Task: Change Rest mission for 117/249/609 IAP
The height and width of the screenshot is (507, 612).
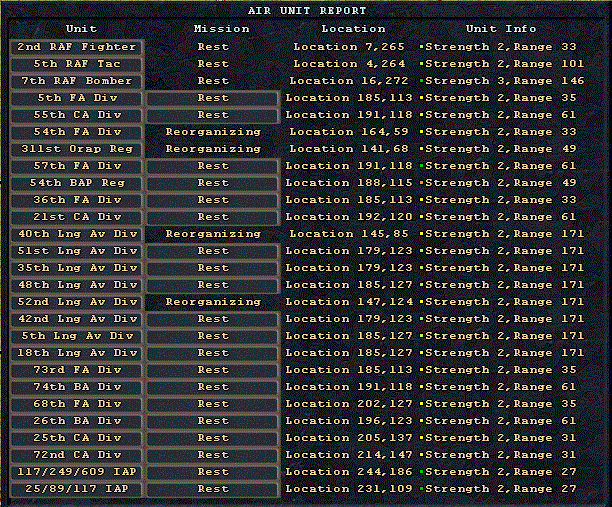Action: (x=213, y=472)
